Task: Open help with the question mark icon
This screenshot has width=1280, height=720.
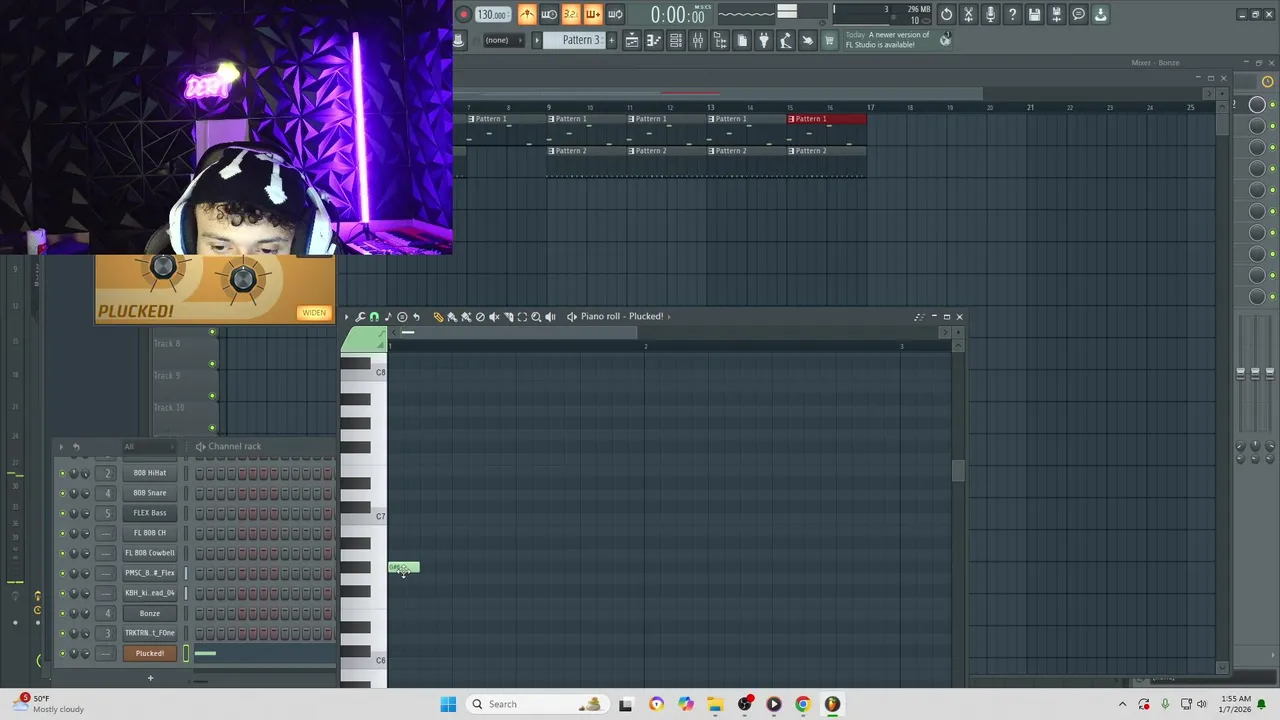Action: point(1012,14)
